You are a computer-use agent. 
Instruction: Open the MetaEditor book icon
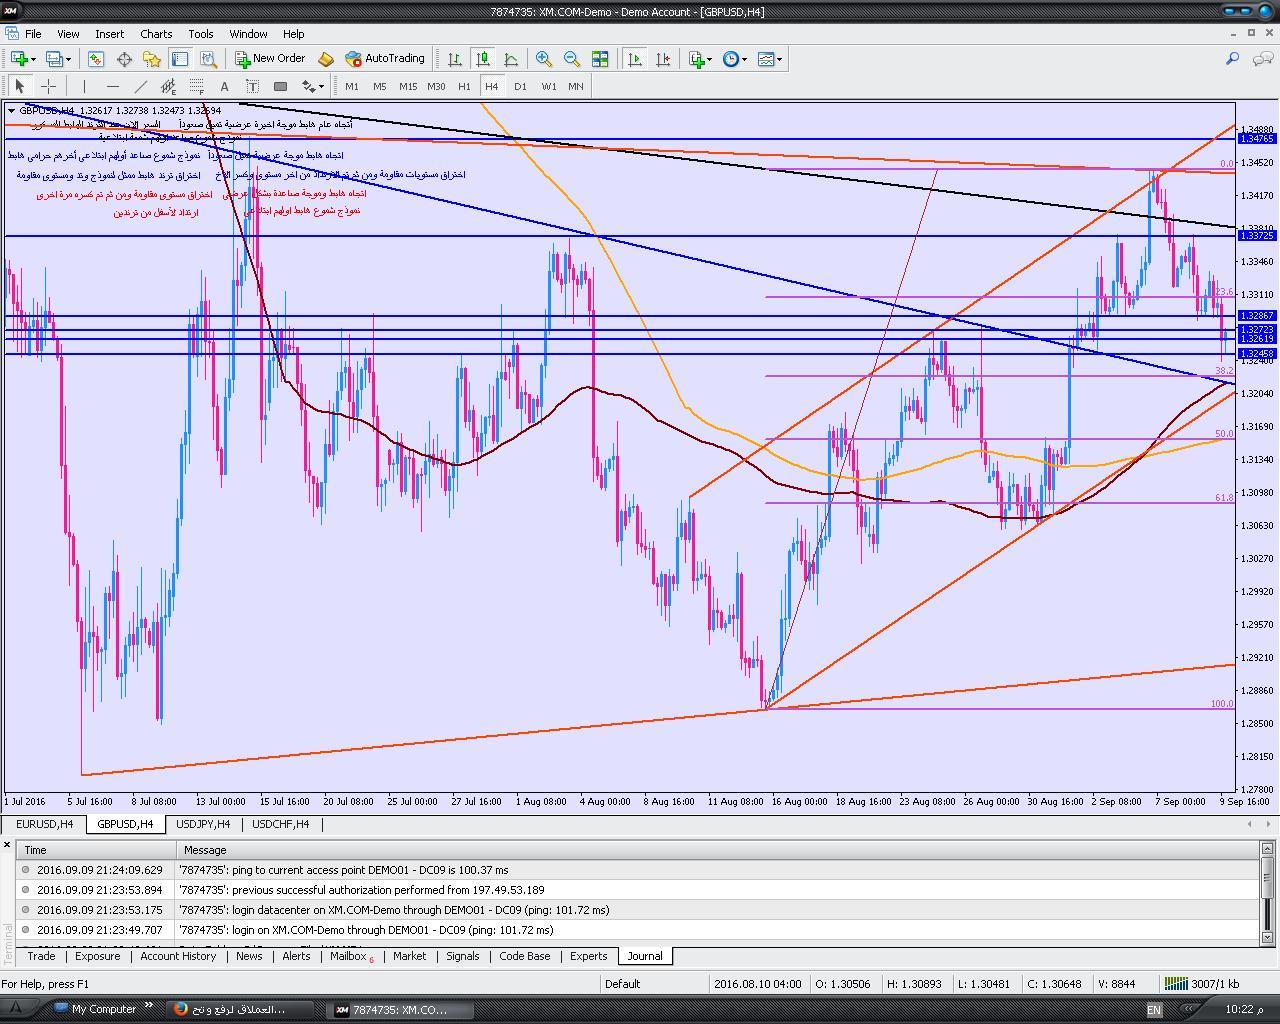tap(325, 59)
